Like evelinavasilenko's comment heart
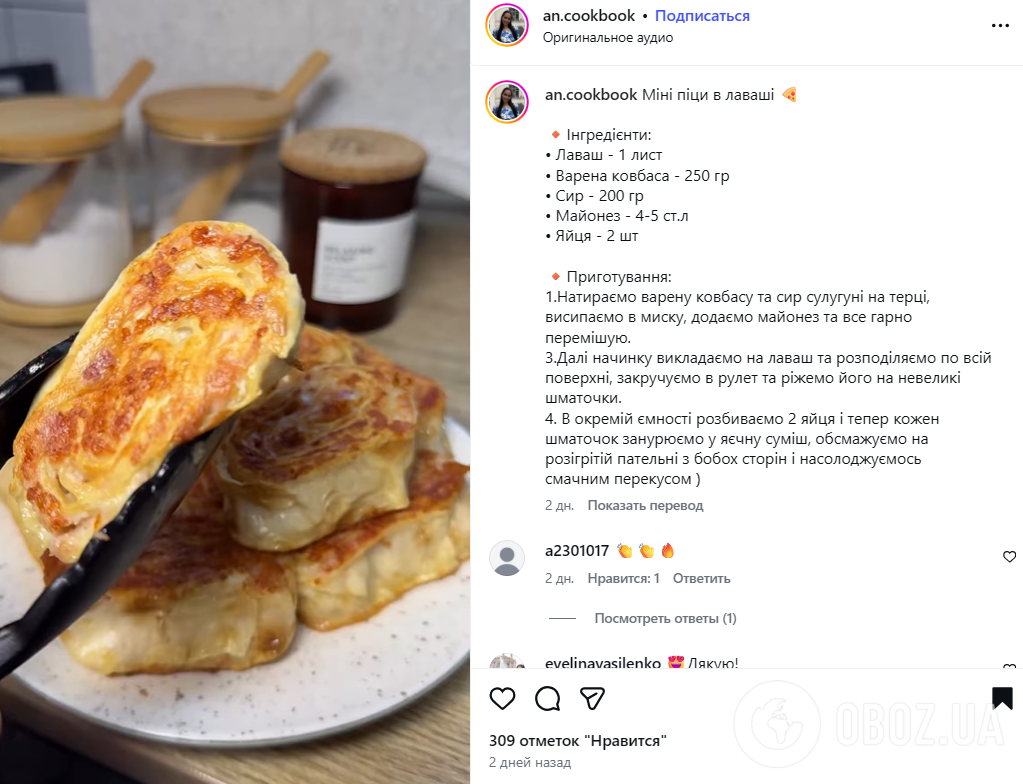The image size is (1023, 784). coord(1009,665)
